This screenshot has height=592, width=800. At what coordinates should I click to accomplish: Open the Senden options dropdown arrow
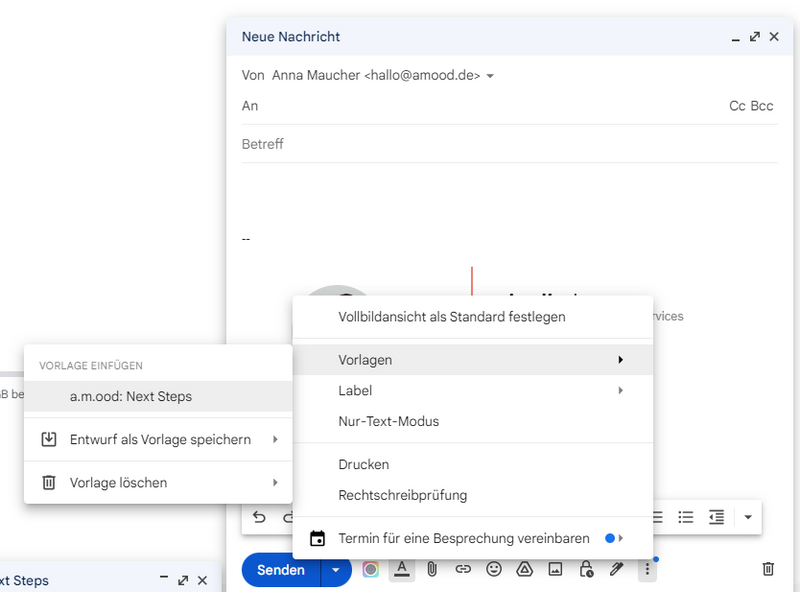(336, 569)
